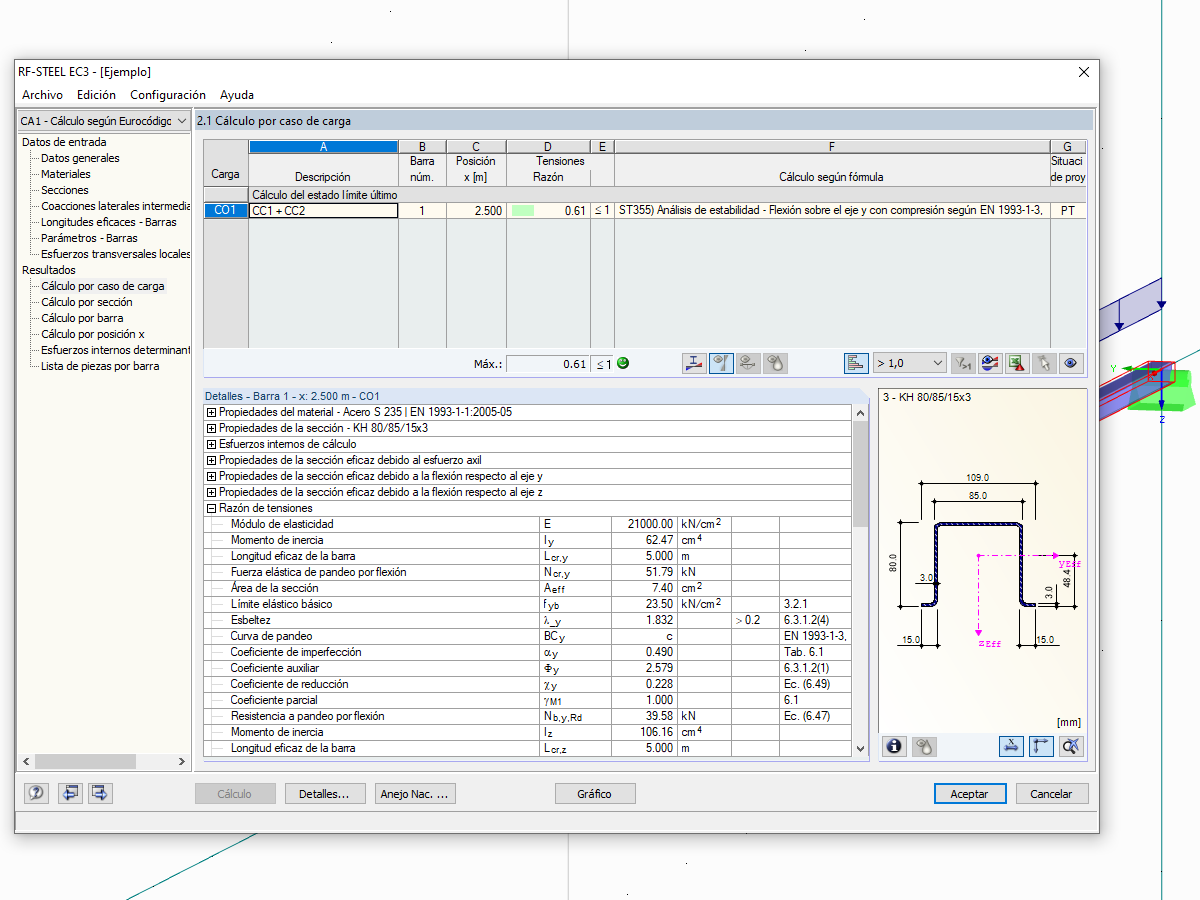This screenshot has width=1200, height=900.
Task: Click the Aceptar button
Action: pos(969,794)
